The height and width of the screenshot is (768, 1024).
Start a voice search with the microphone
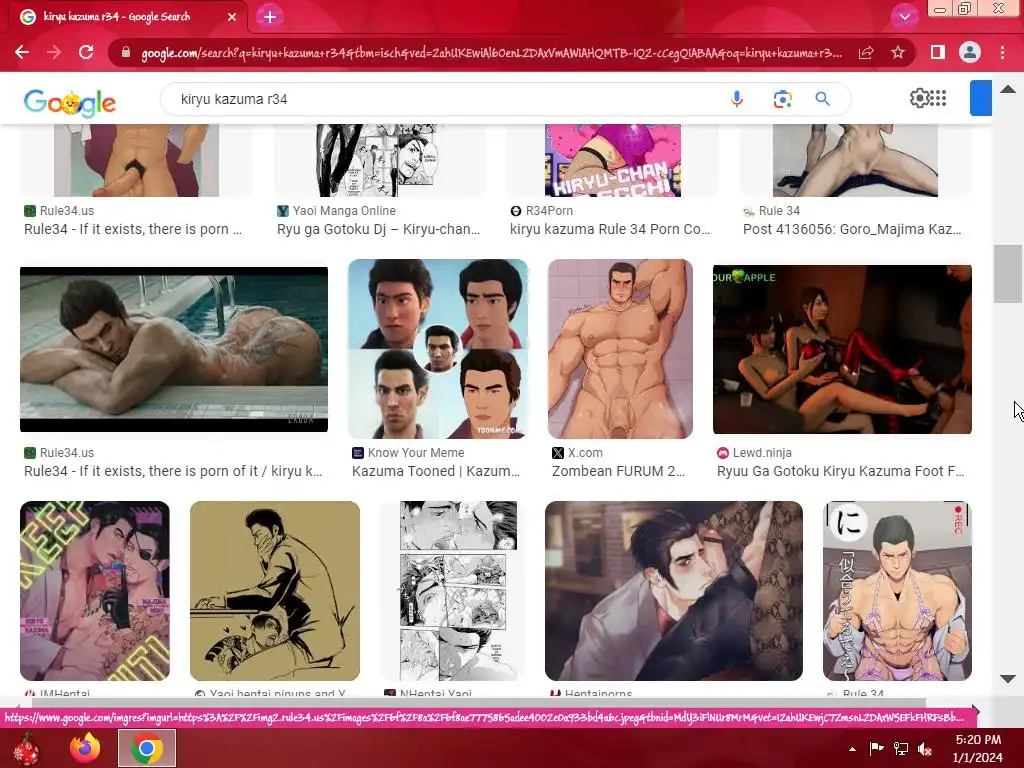tap(737, 99)
